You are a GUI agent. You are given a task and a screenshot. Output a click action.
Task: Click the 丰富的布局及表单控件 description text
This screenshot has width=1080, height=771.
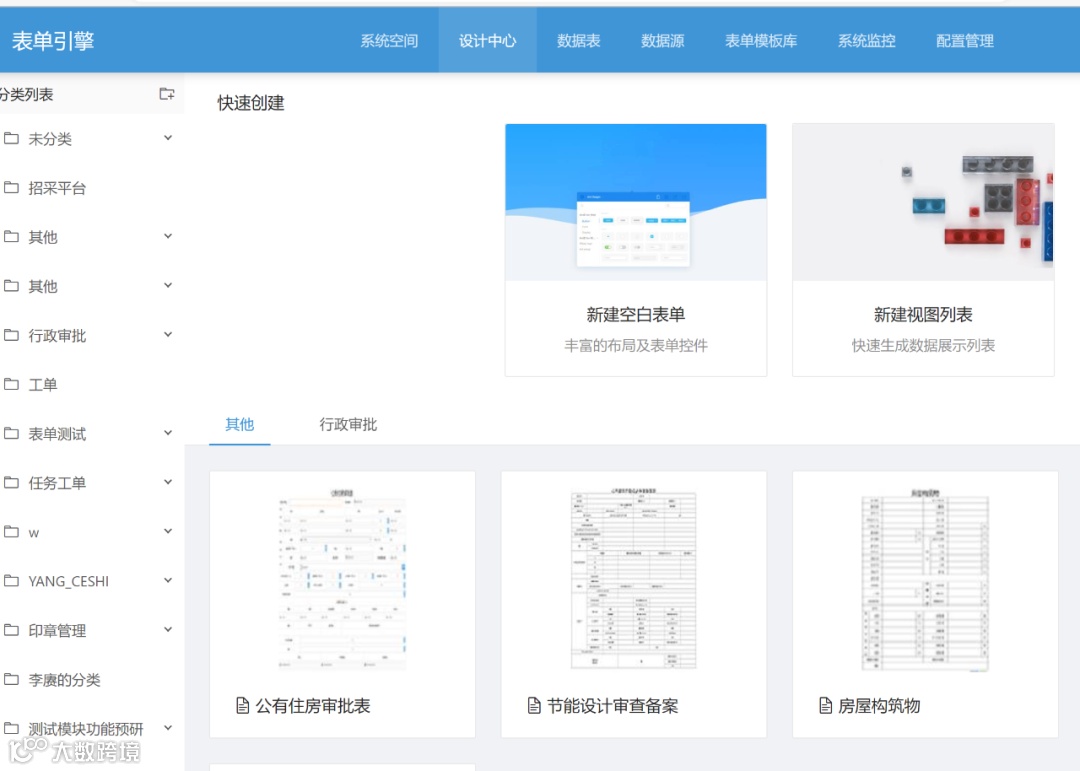[636, 345]
